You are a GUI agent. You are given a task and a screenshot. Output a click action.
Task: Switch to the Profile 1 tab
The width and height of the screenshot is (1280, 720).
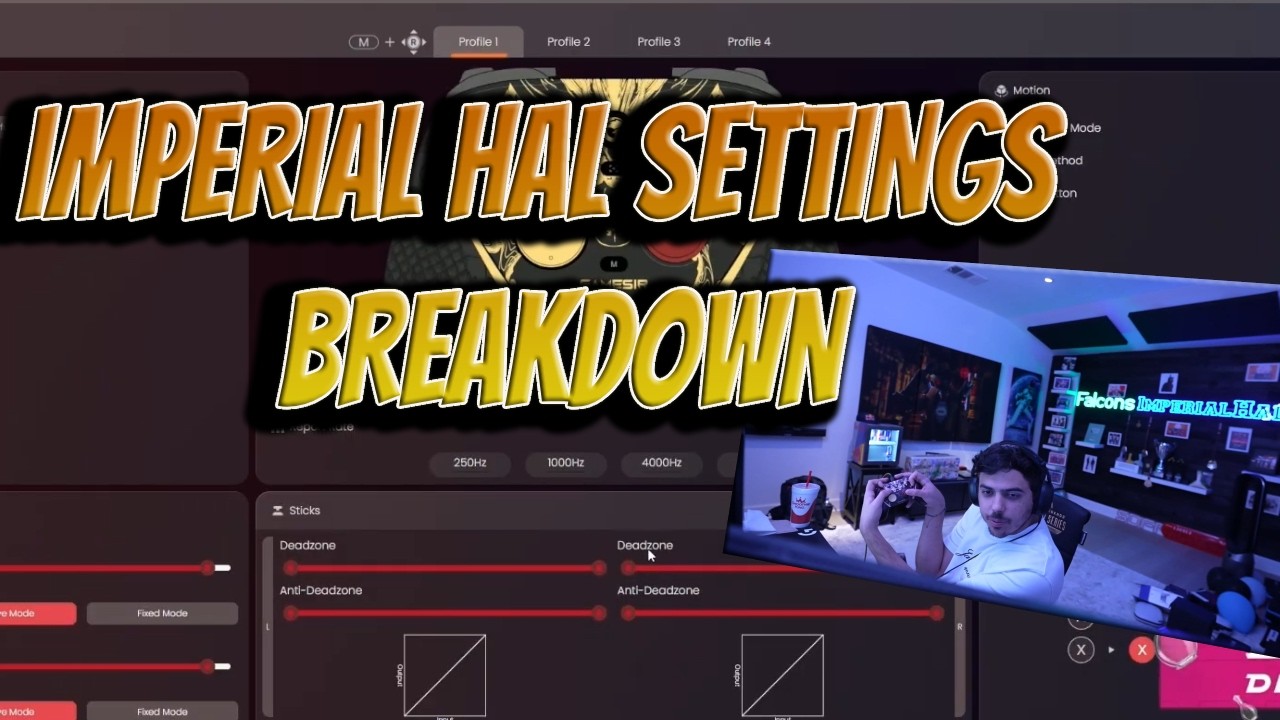click(x=478, y=42)
